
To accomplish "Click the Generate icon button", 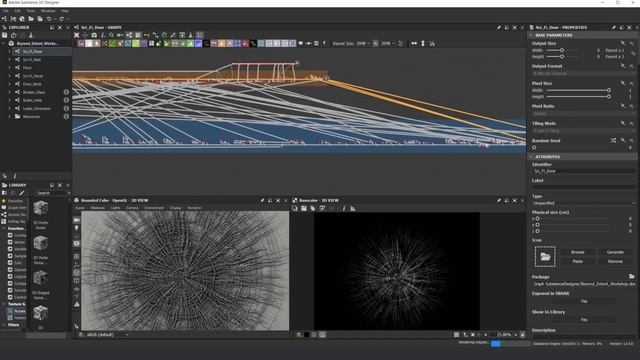I will pos(615,252).
